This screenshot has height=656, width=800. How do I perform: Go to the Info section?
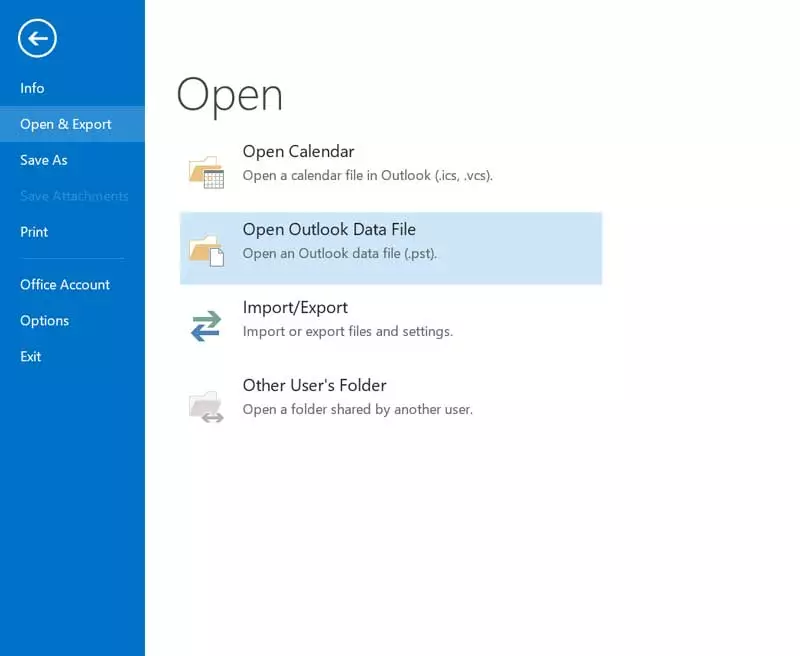tap(32, 88)
